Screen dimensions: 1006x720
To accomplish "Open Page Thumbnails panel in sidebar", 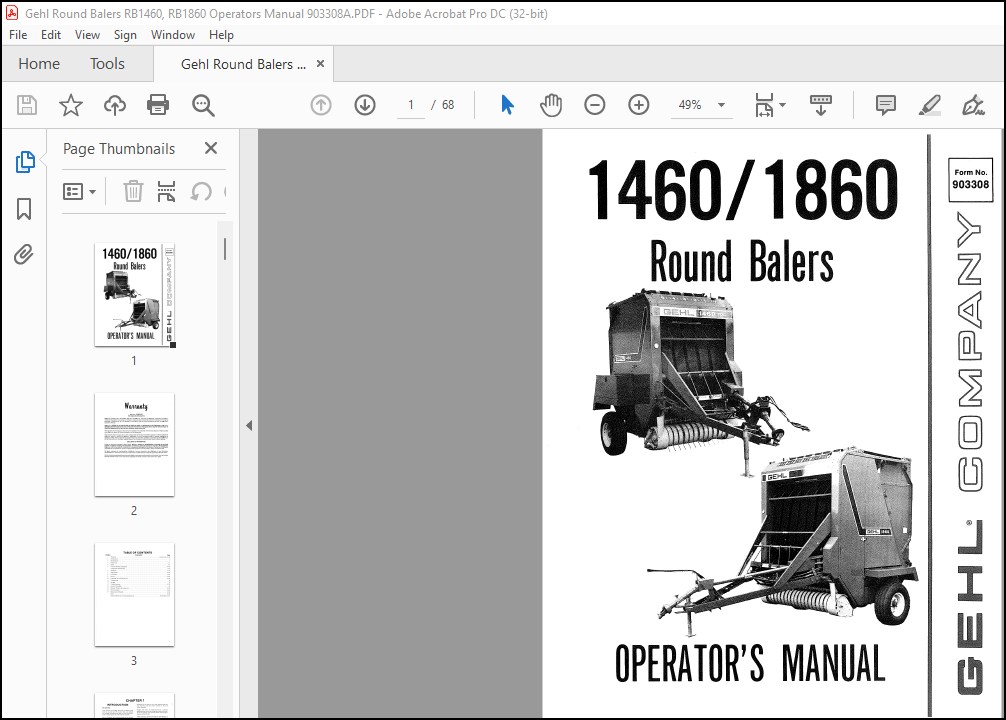I will tap(24, 162).
